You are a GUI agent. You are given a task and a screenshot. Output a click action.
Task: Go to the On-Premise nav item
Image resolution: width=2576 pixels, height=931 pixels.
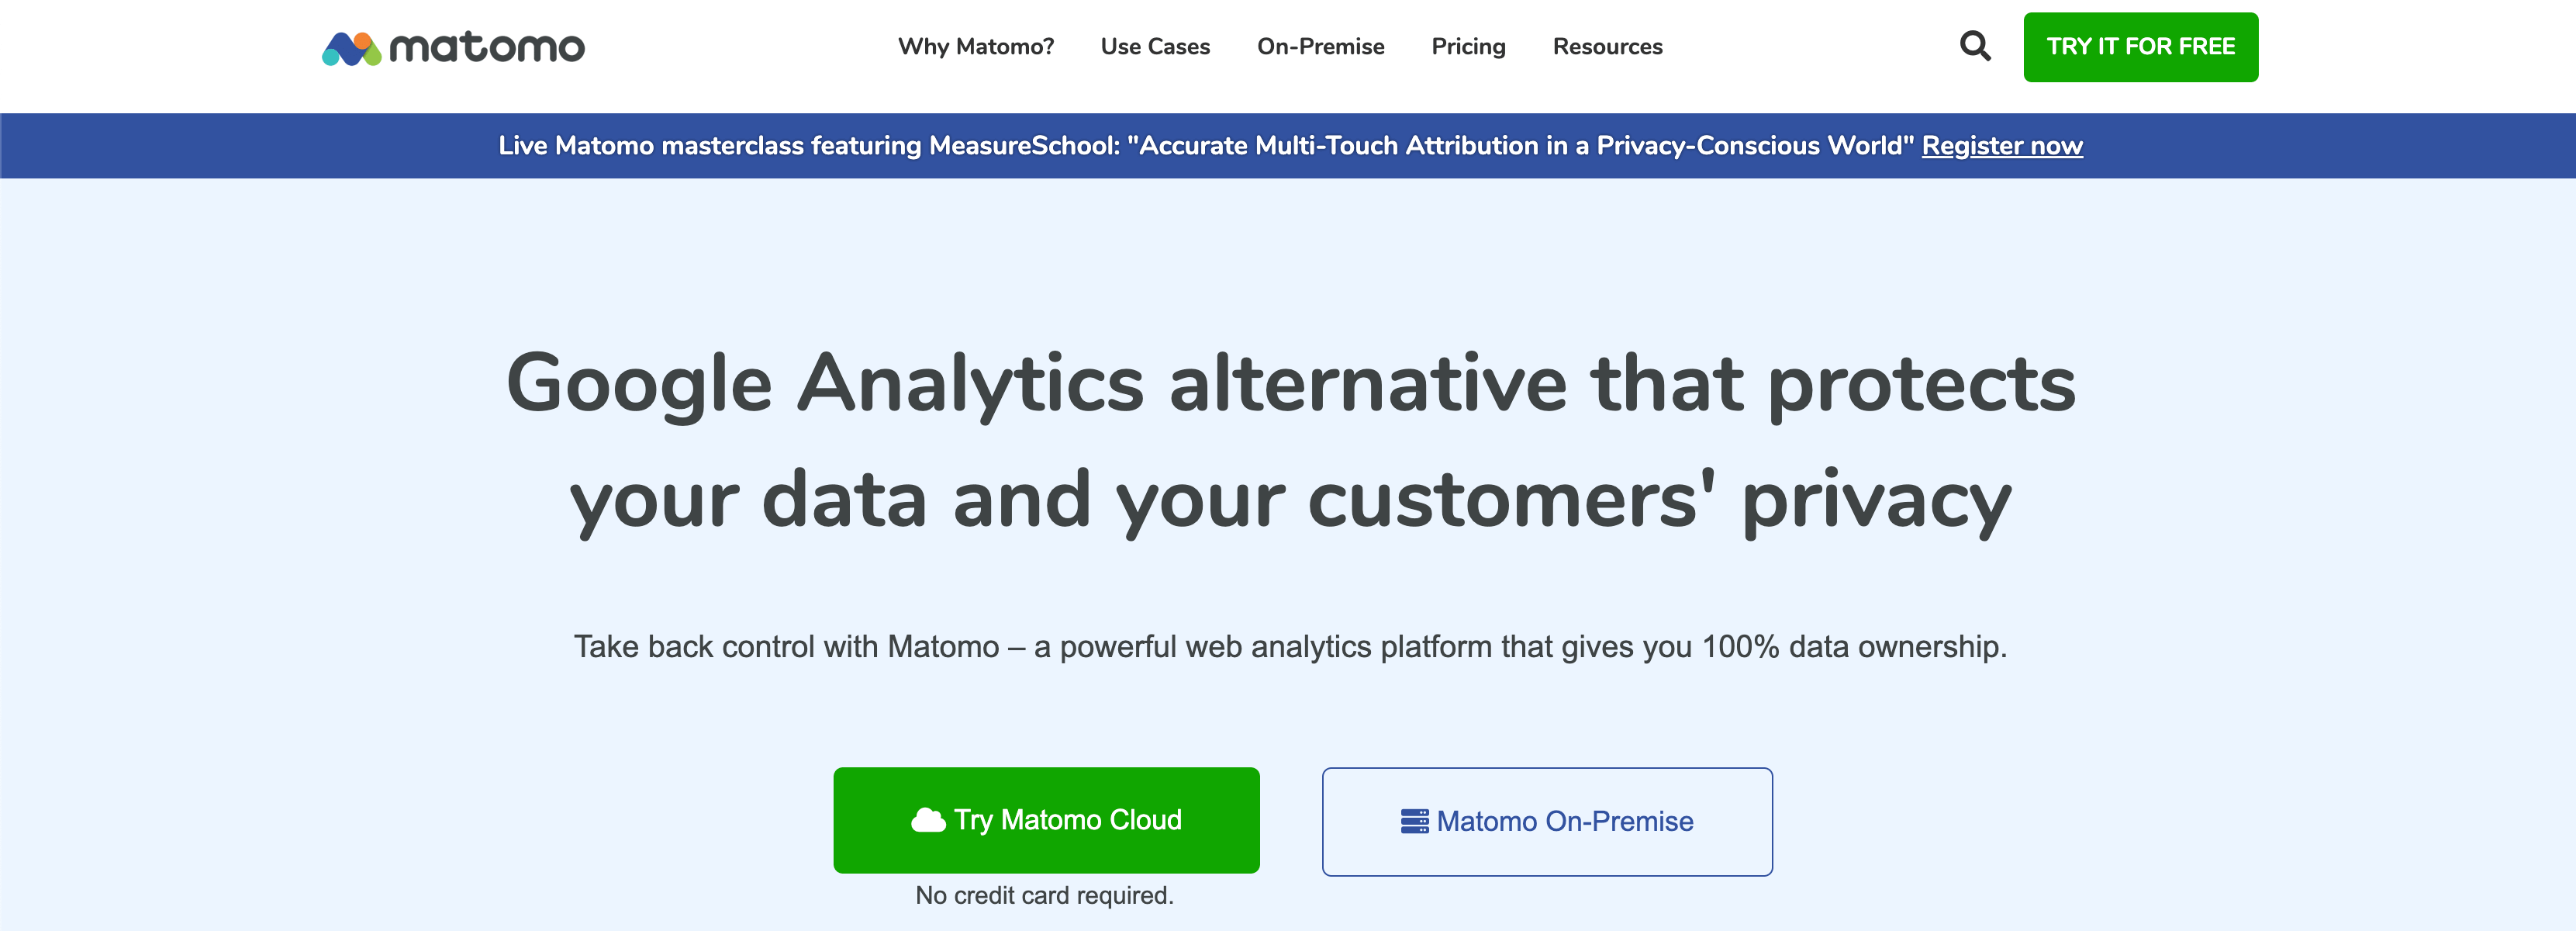click(1320, 47)
